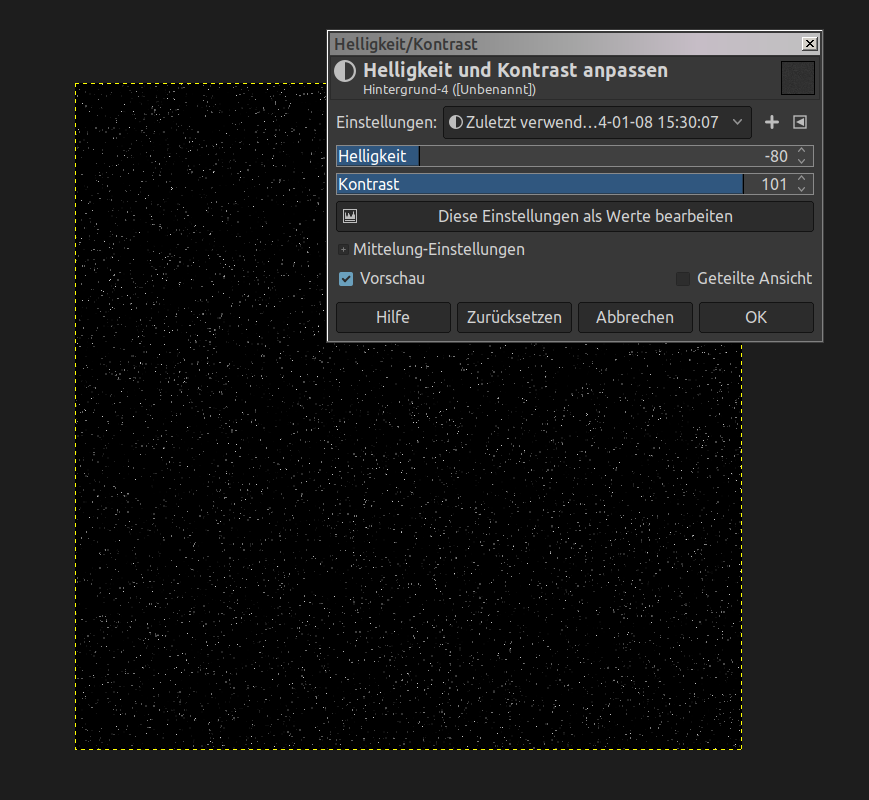Close the Helligkeit/Kontrast dialog
Image resolution: width=869 pixels, height=800 pixels.
click(810, 43)
